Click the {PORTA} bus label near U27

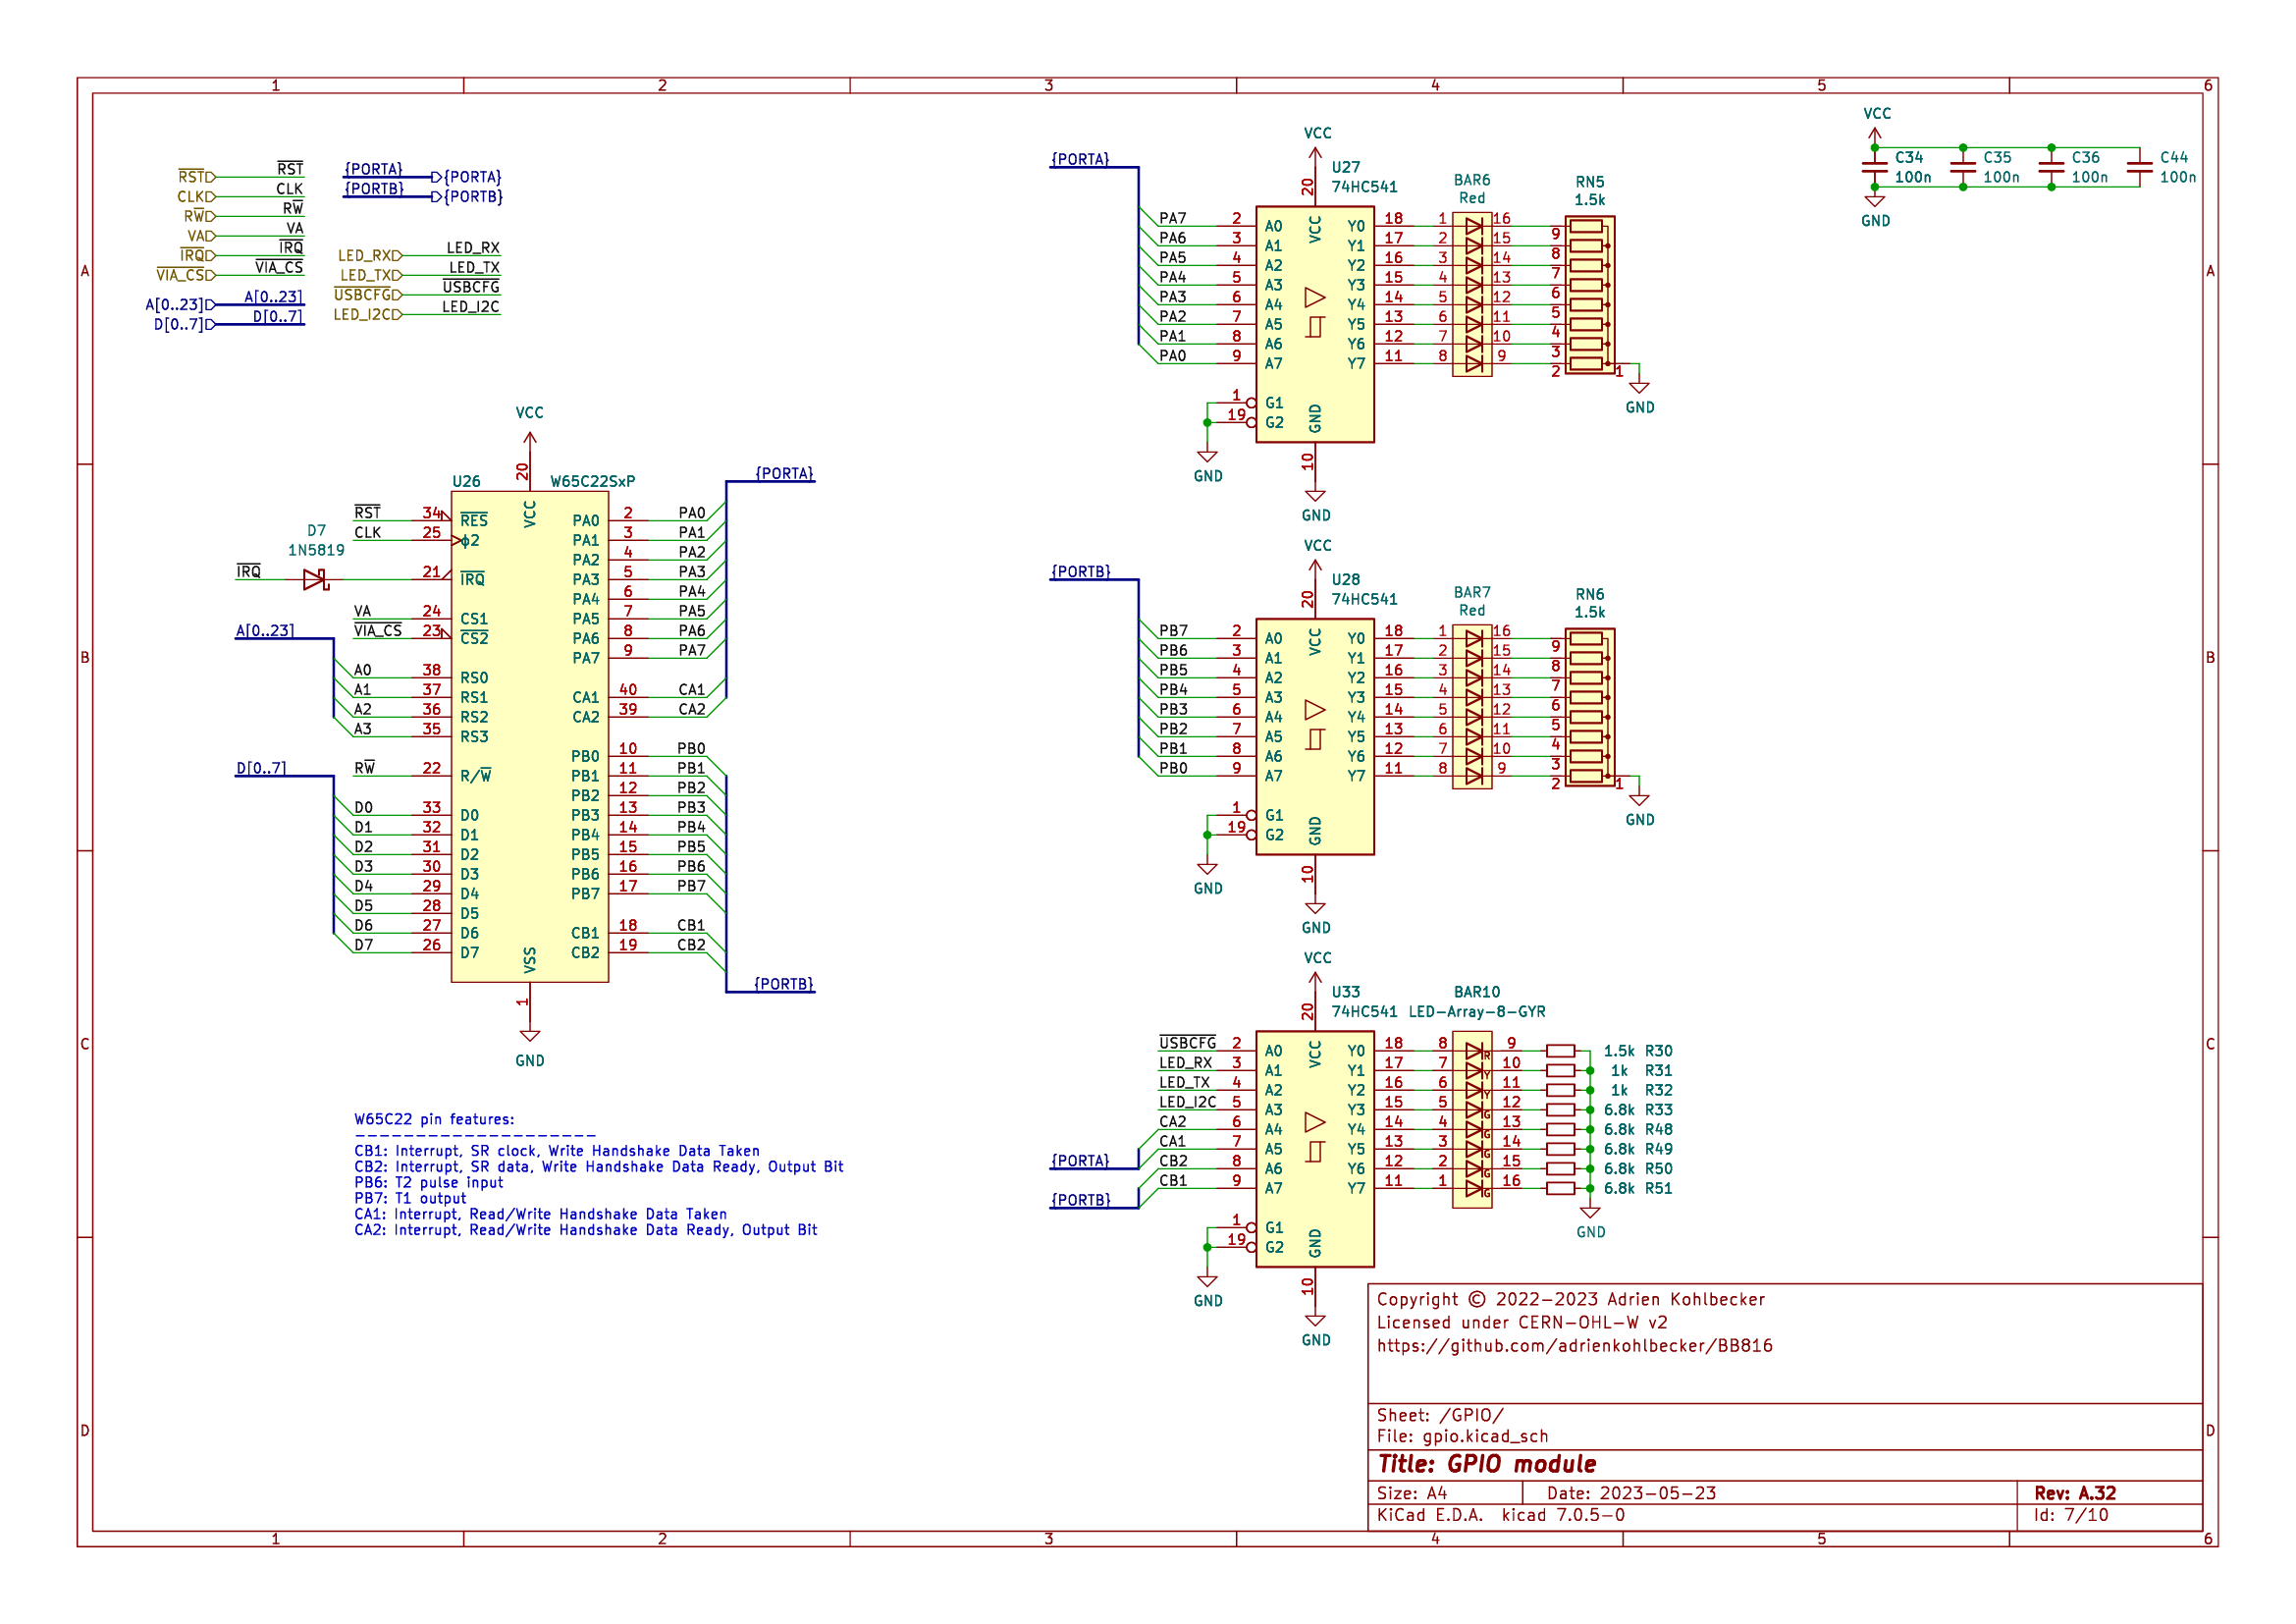click(1080, 160)
